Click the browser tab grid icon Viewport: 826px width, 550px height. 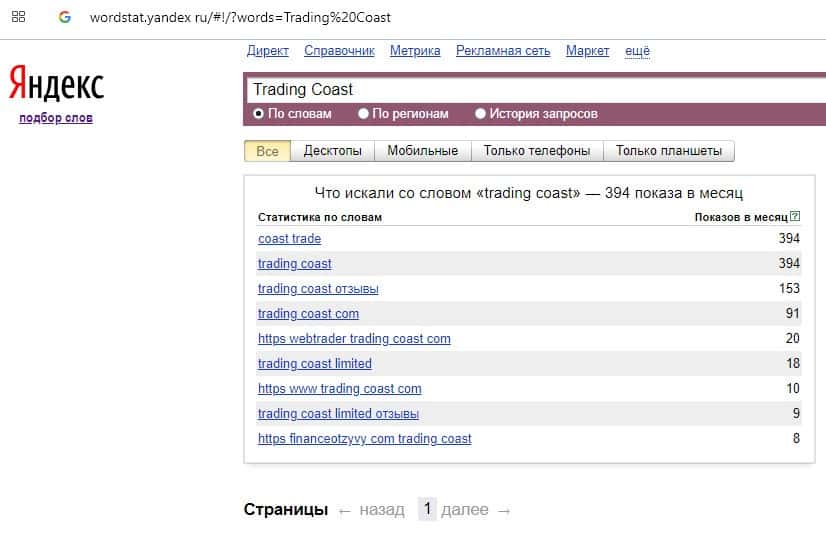tap(18, 17)
